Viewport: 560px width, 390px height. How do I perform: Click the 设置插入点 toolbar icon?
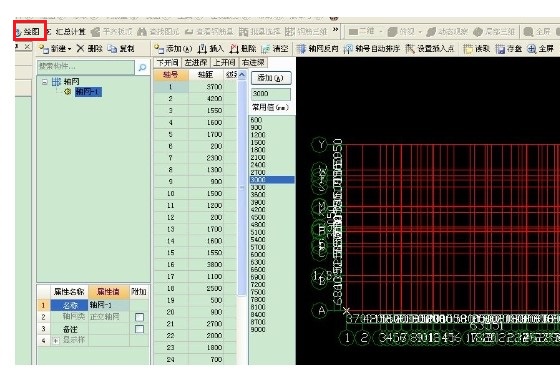pyautogui.click(x=410, y=49)
